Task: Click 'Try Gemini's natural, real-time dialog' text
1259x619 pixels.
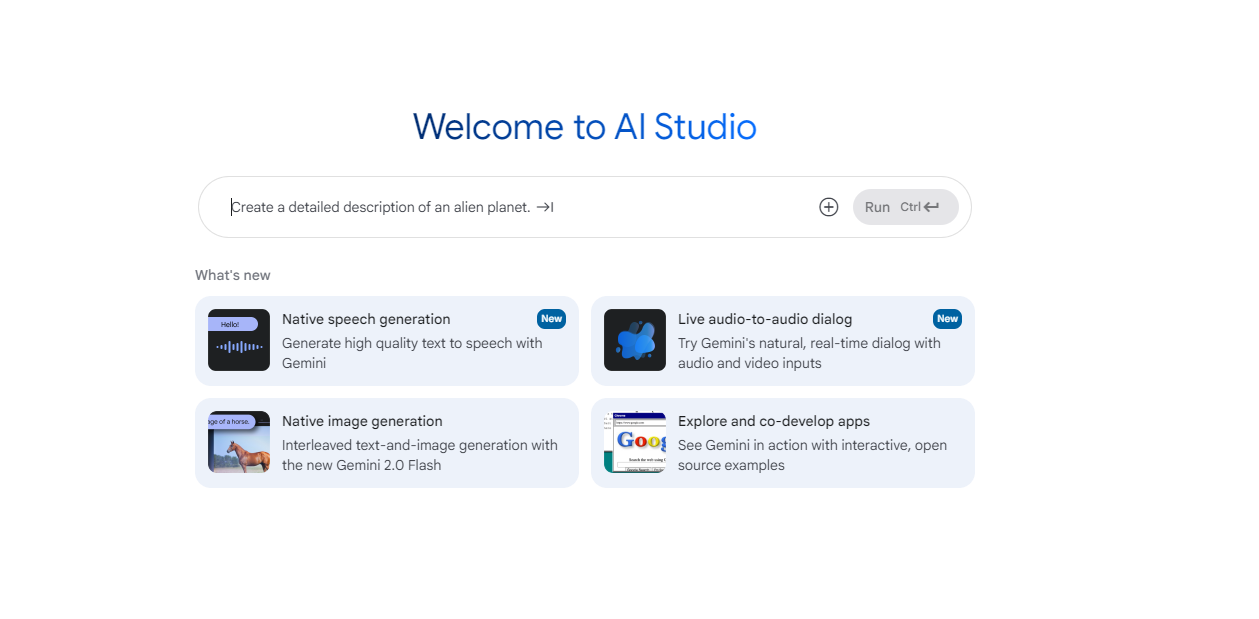Action: tap(809, 353)
